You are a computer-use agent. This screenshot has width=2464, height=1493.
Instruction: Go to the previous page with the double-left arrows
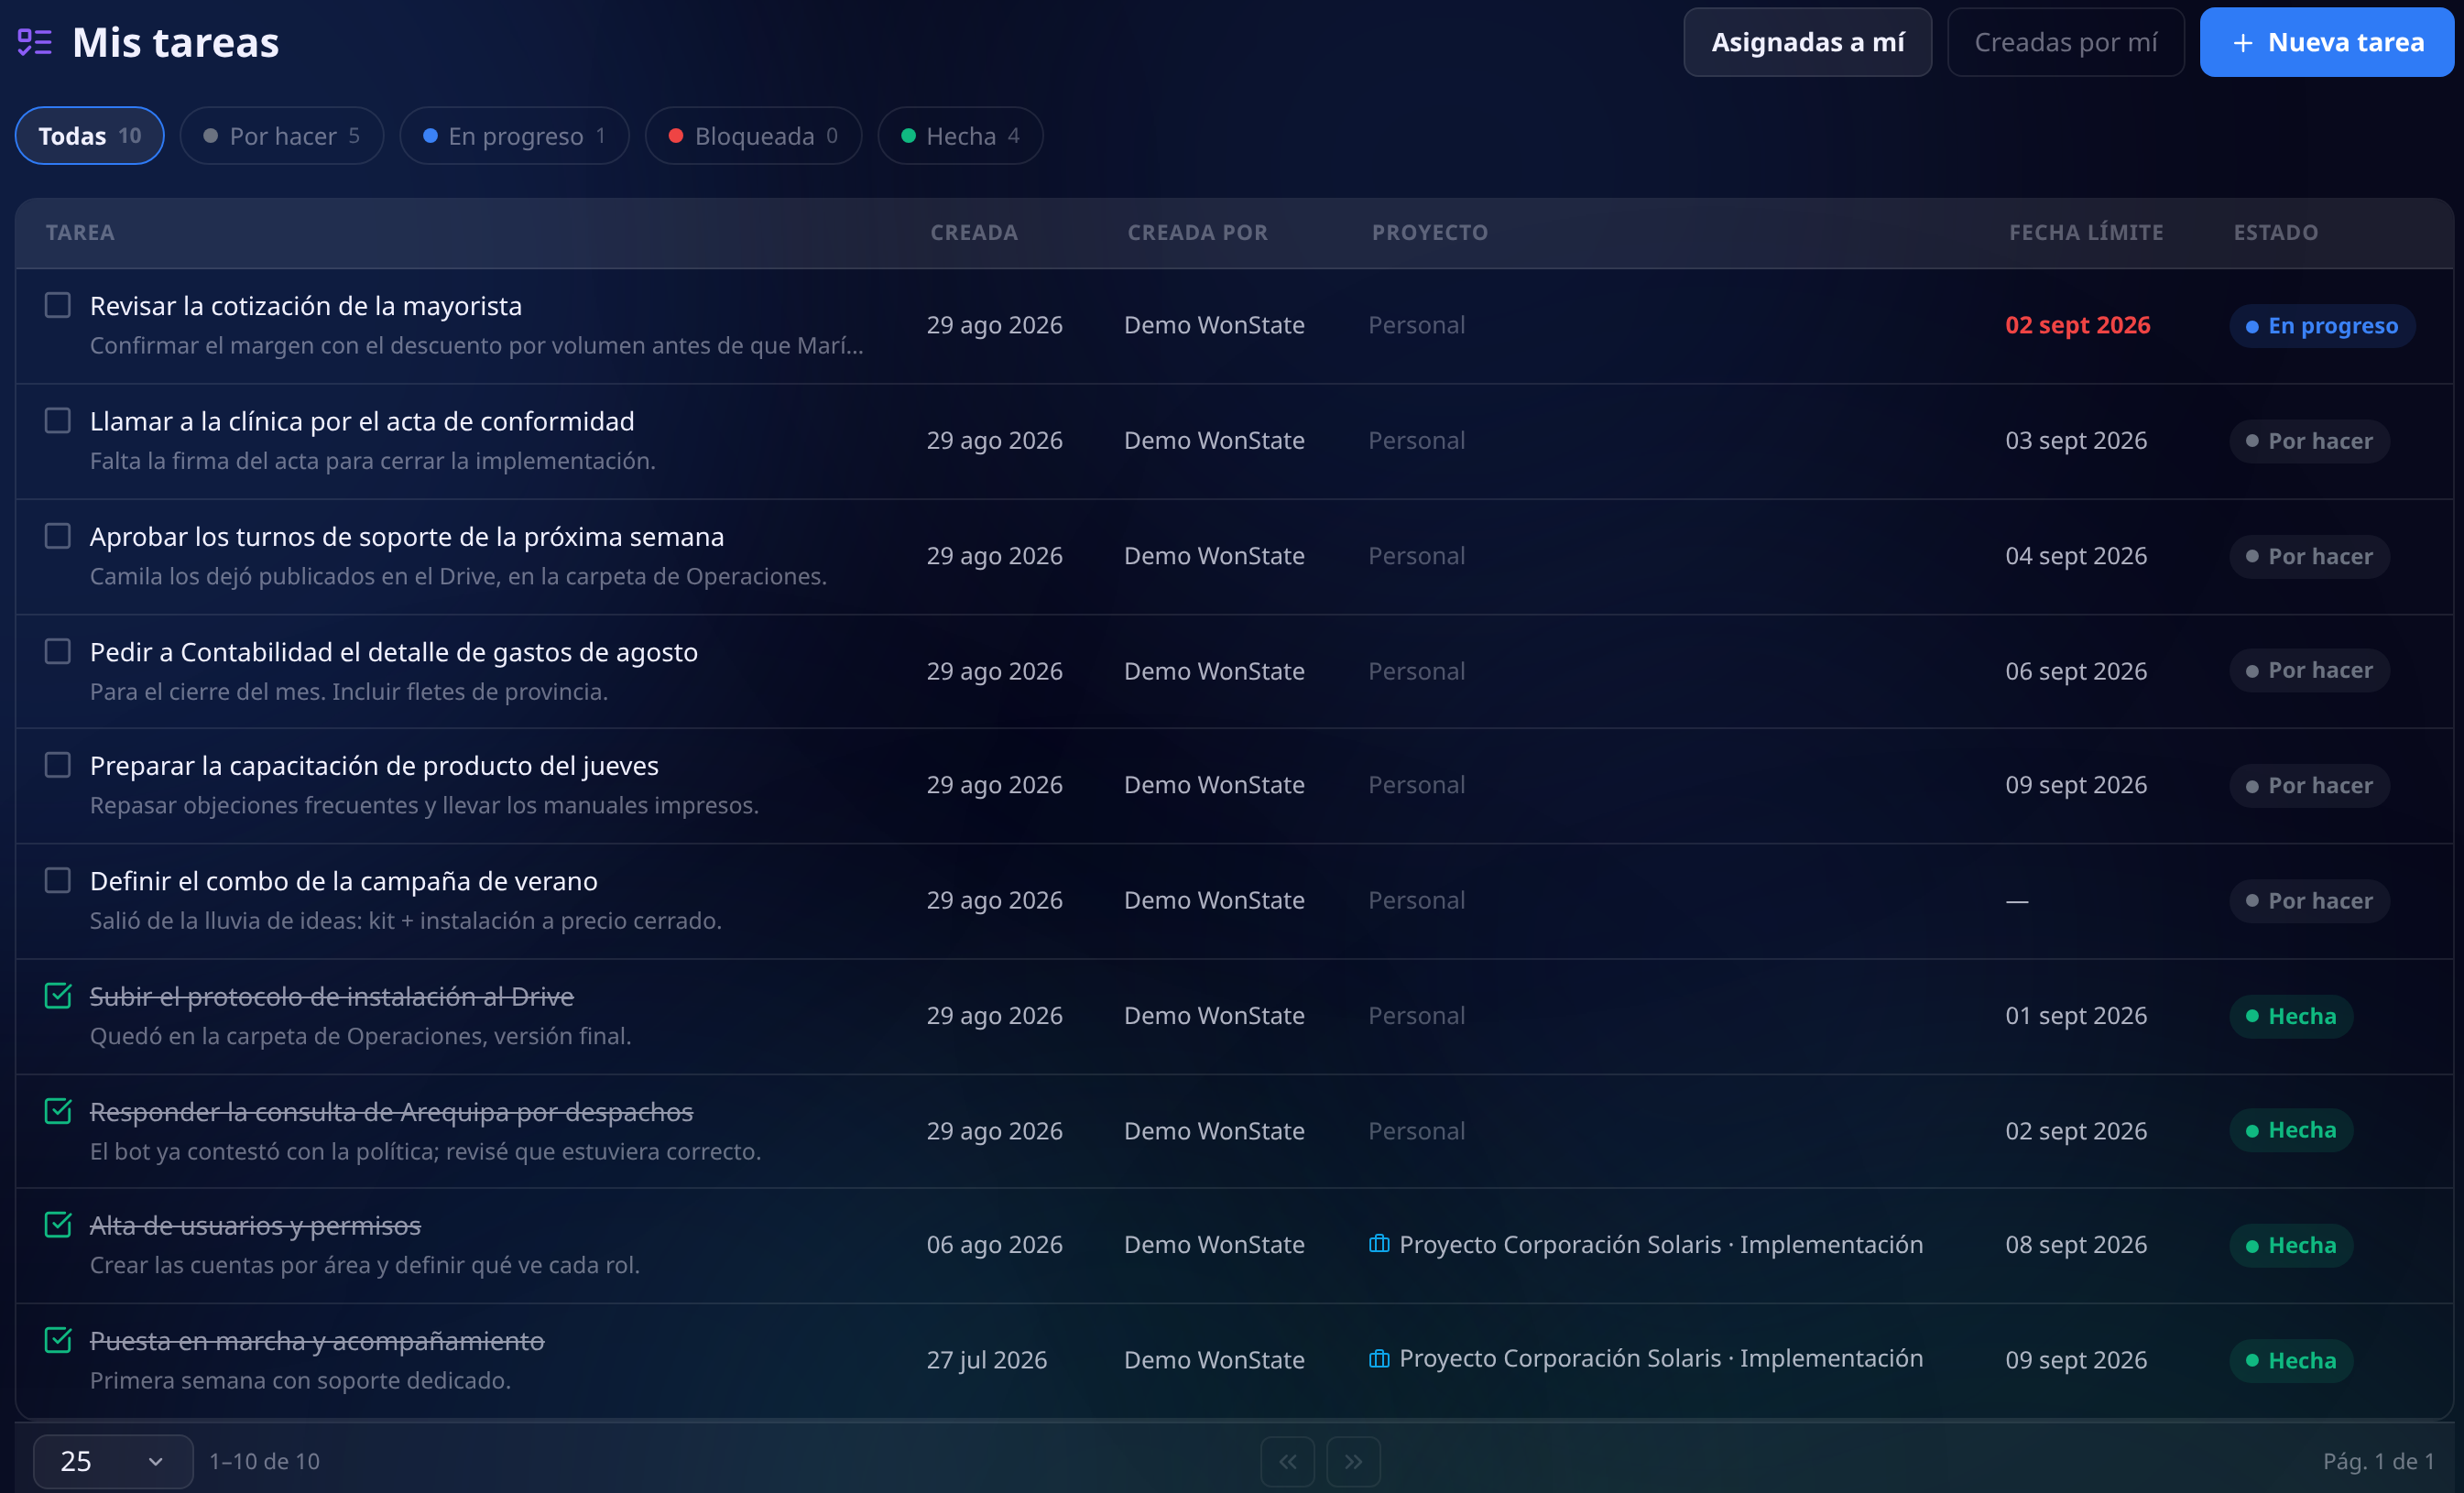click(x=1287, y=1461)
